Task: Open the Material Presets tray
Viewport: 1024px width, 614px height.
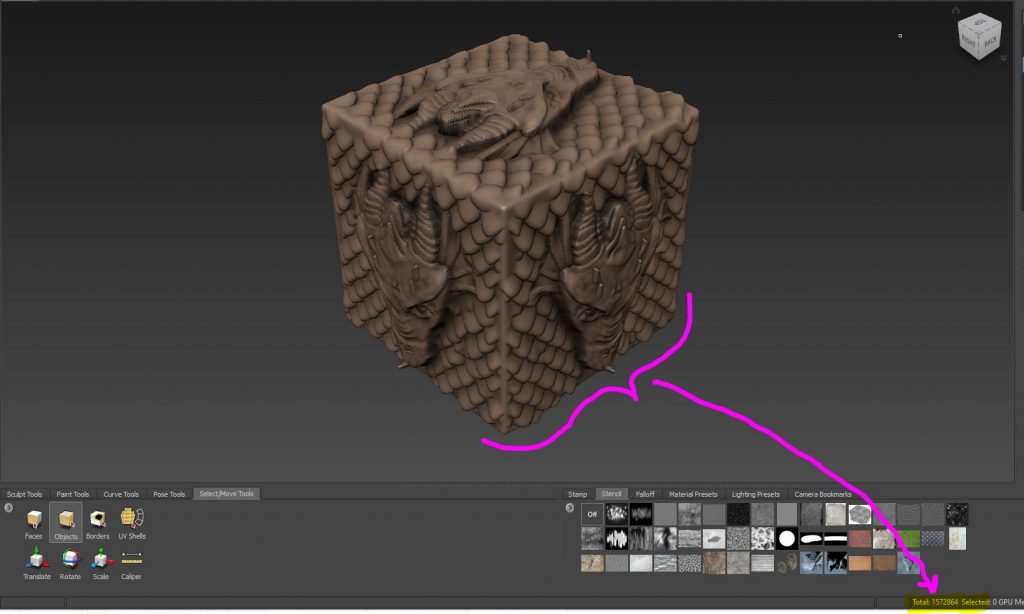Action: pyautogui.click(x=693, y=493)
